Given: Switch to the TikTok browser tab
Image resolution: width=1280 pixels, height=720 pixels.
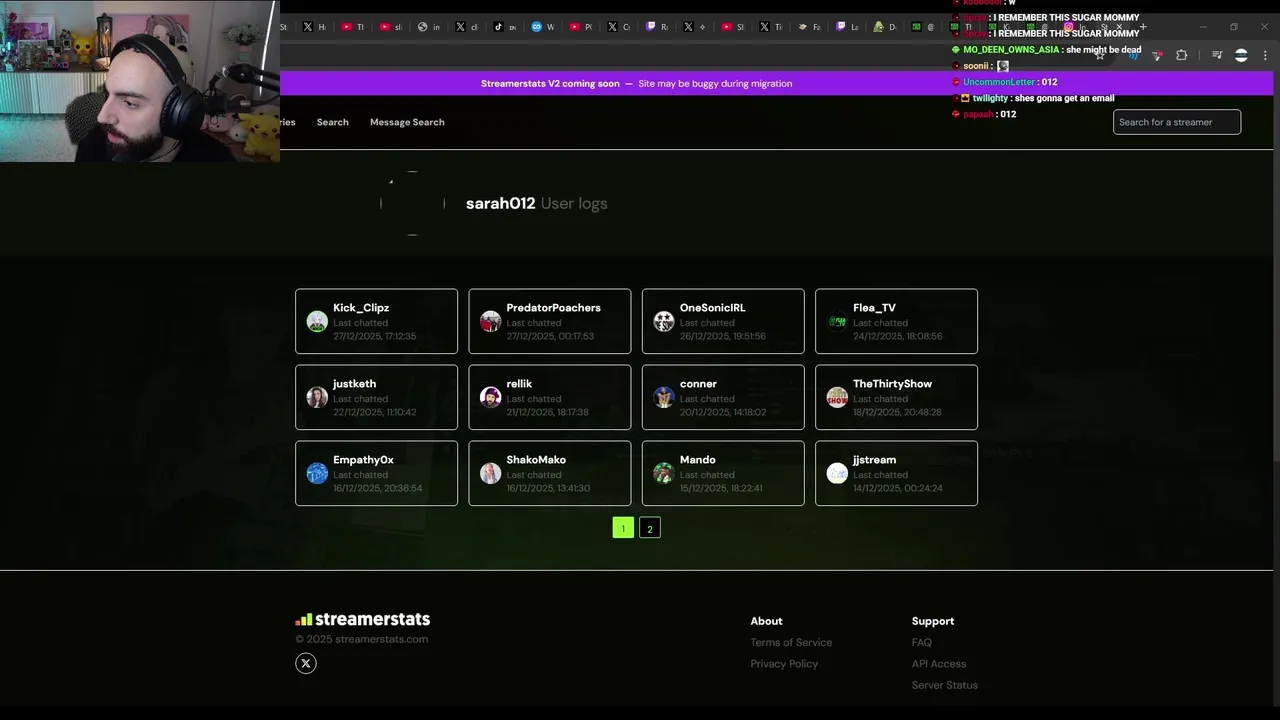Looking at the screenshot, I should (x=505, y=27).
